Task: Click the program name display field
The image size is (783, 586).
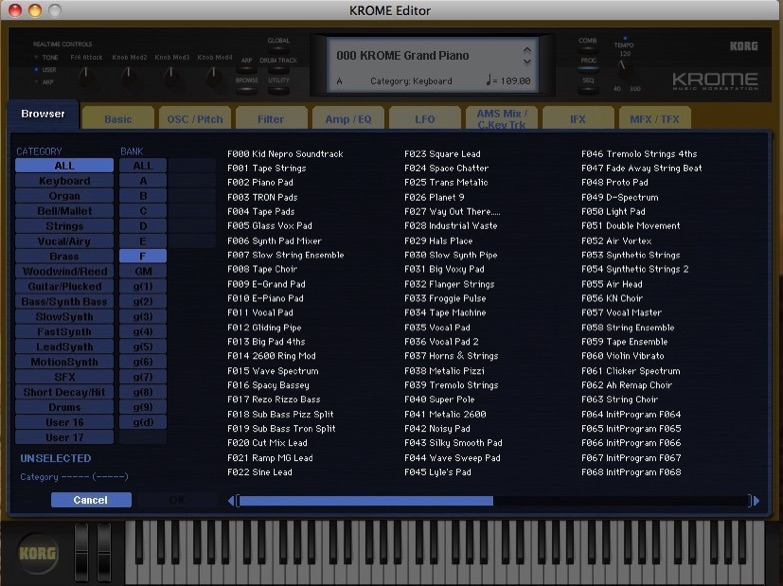Action: (x=402, y=55)
